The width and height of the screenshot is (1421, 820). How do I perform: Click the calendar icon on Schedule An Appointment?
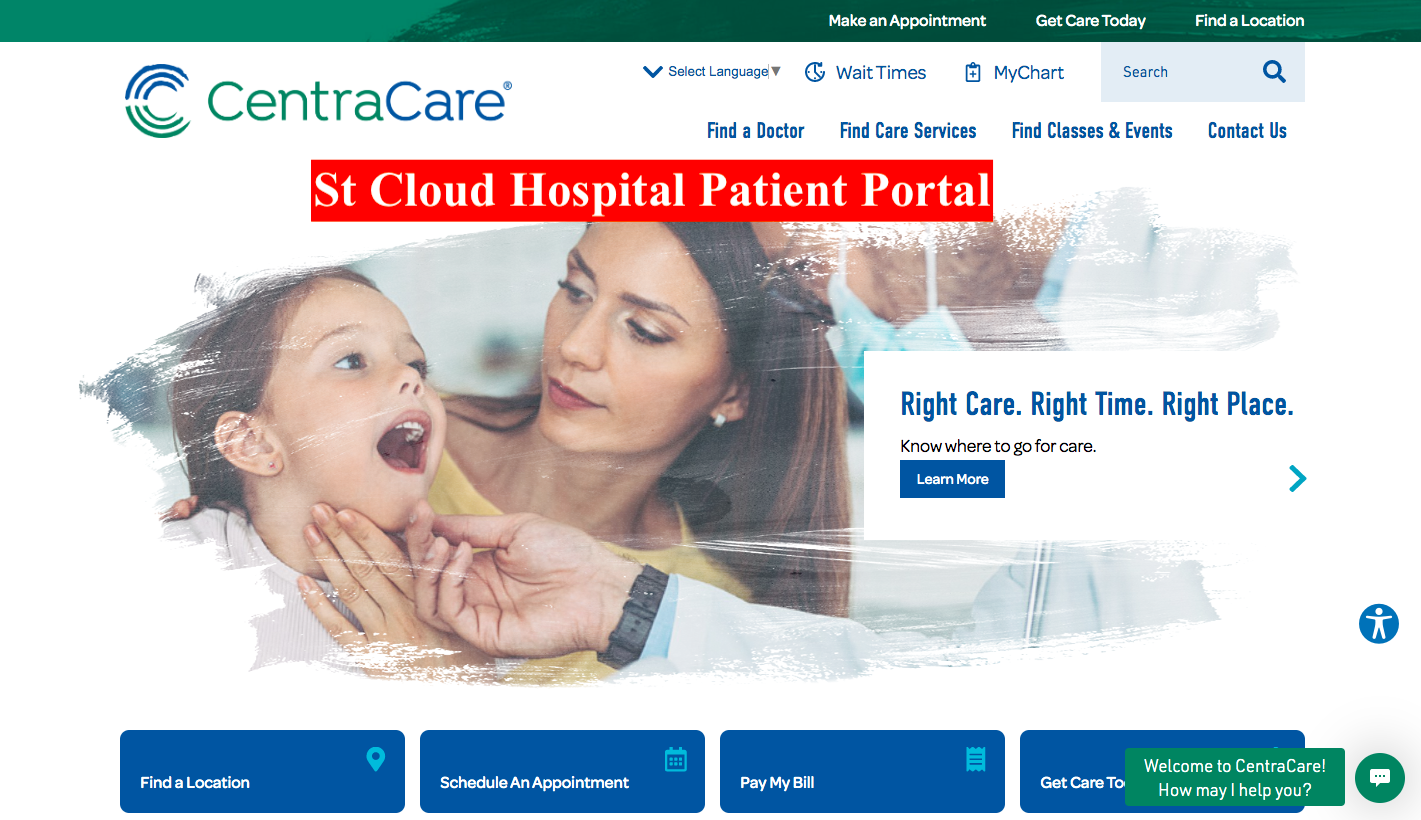676,760
